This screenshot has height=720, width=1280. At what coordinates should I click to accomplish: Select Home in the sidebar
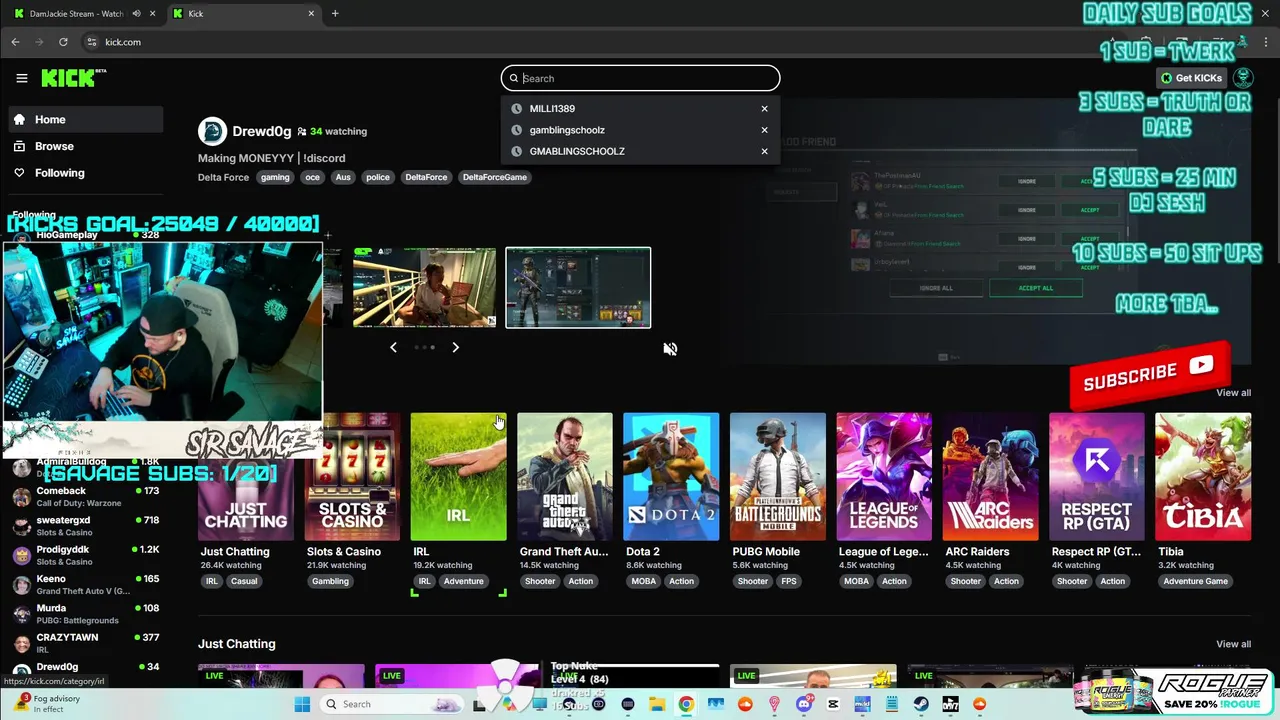(x=86, y=119)
